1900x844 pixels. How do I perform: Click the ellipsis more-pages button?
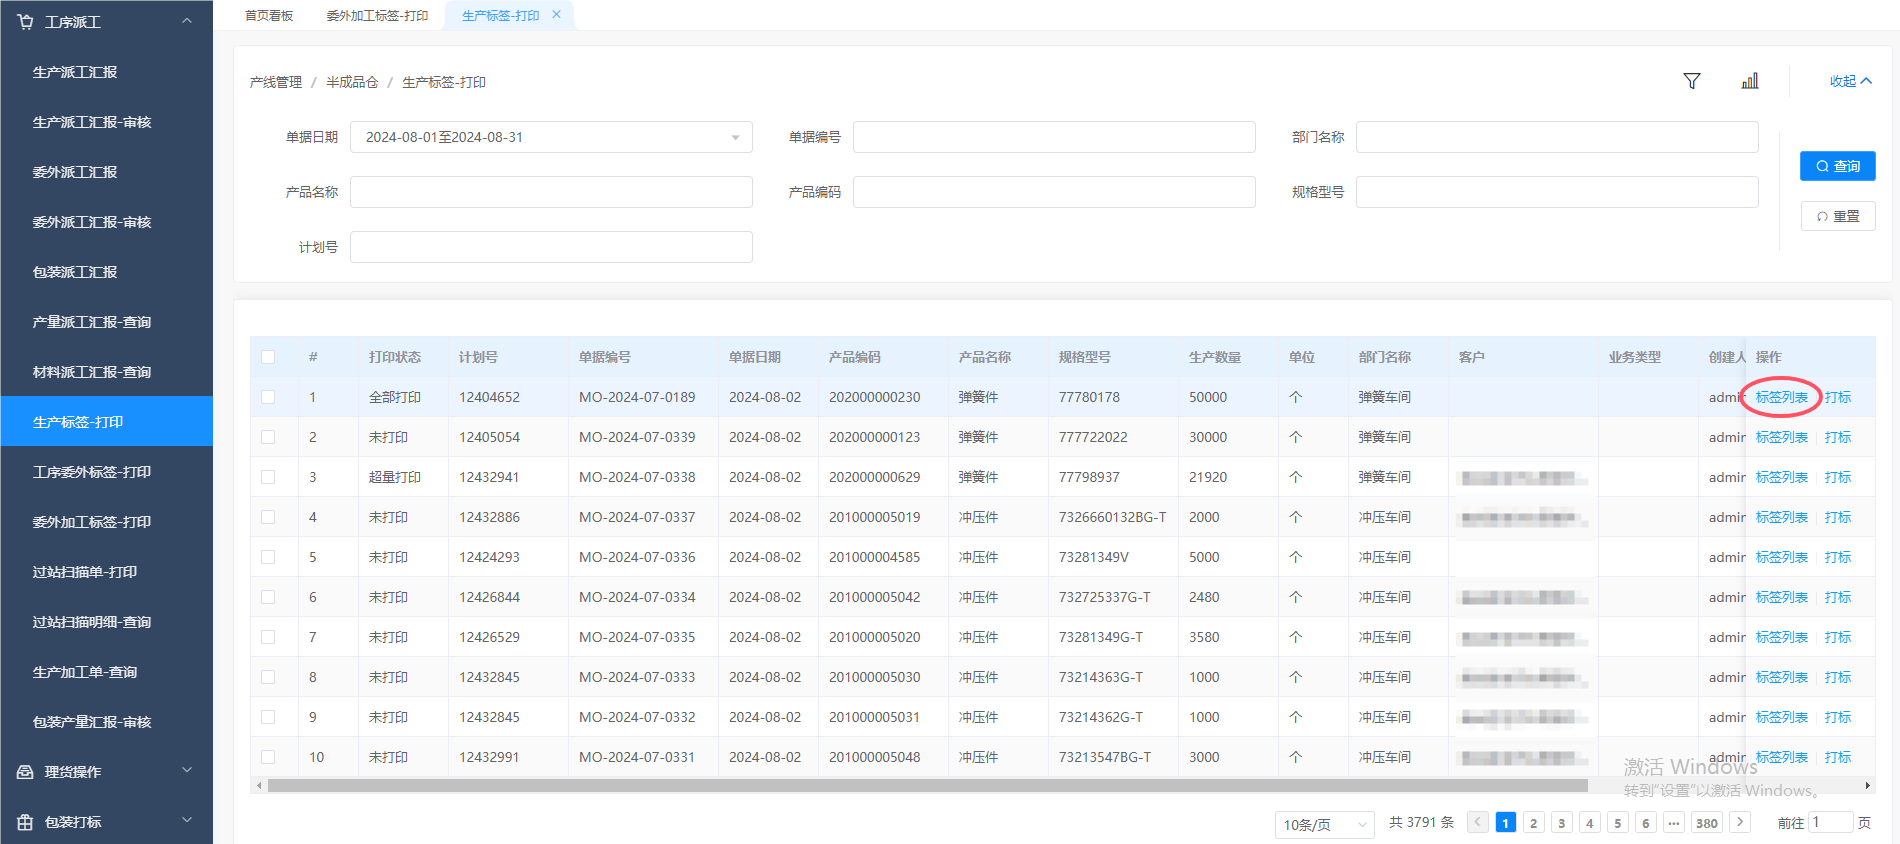coord(1673,823)
